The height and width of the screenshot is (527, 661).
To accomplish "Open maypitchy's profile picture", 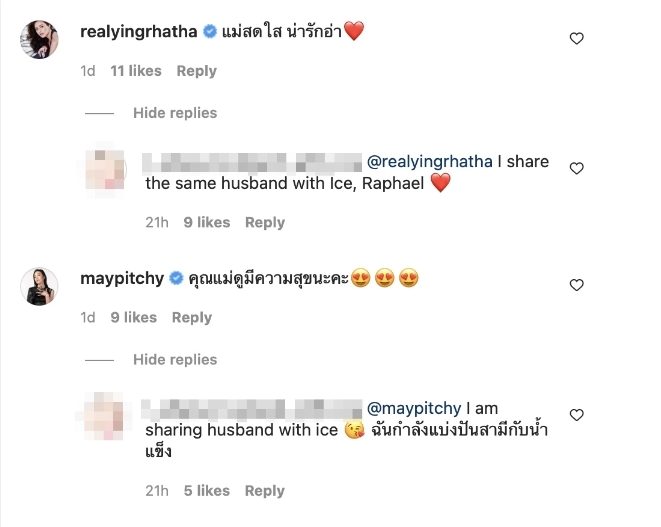I will click(x=40, y=286).
